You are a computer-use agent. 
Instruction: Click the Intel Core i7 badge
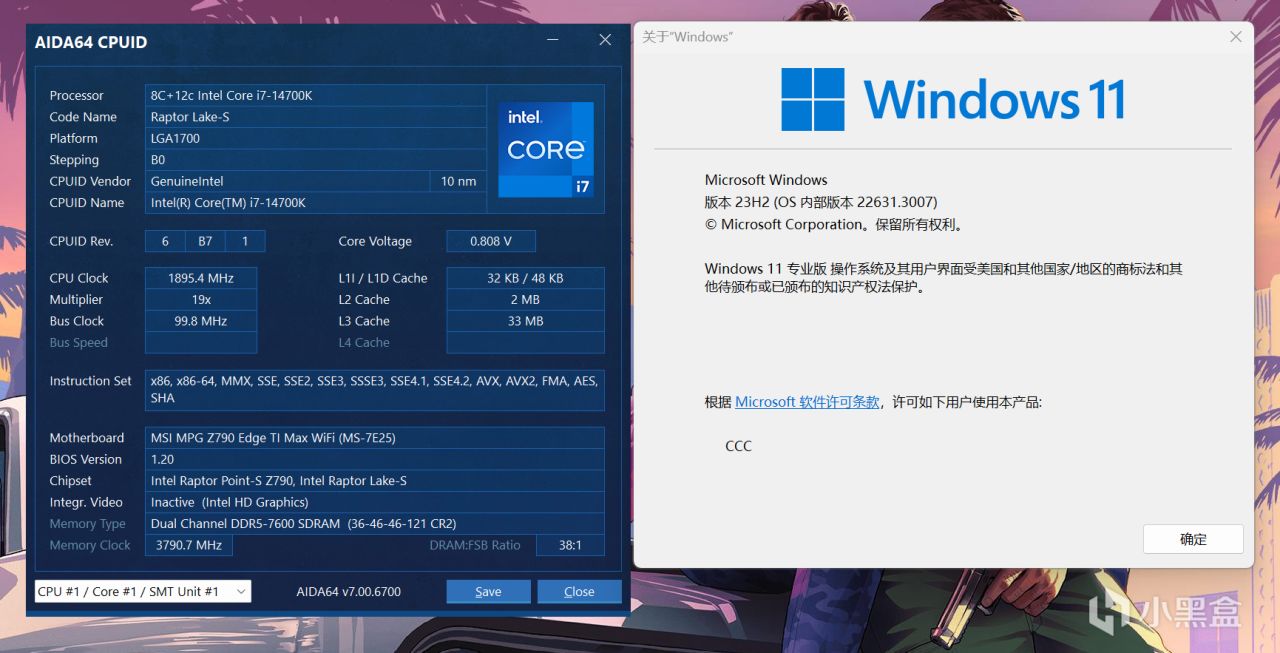[545, 148]
